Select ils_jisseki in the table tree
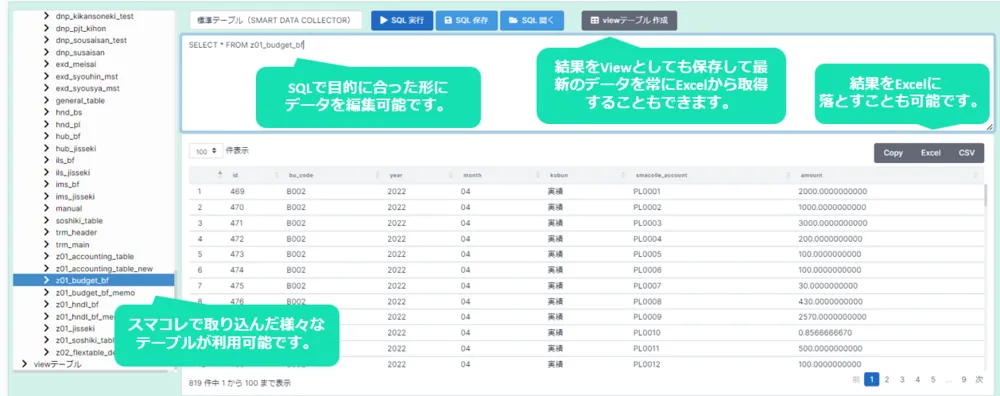Viewport: 1000px width, 396px height. point(73,172)
